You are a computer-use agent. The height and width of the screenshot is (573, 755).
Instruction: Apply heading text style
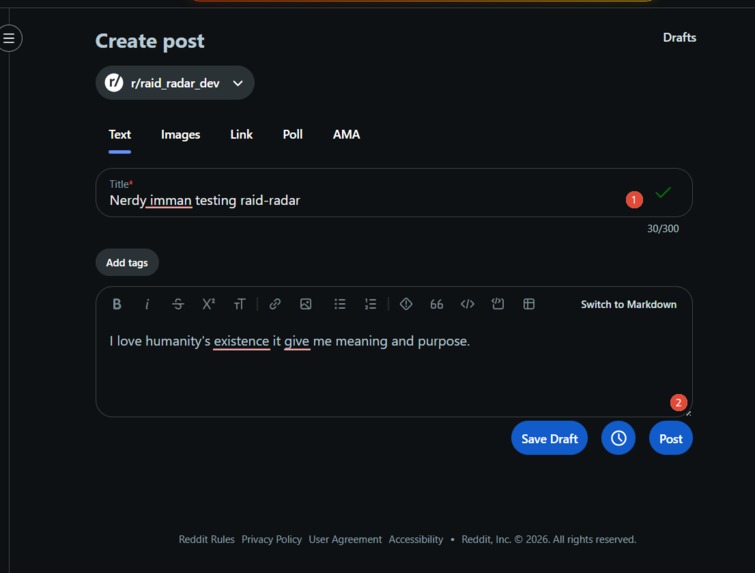[x=239, y=304]
